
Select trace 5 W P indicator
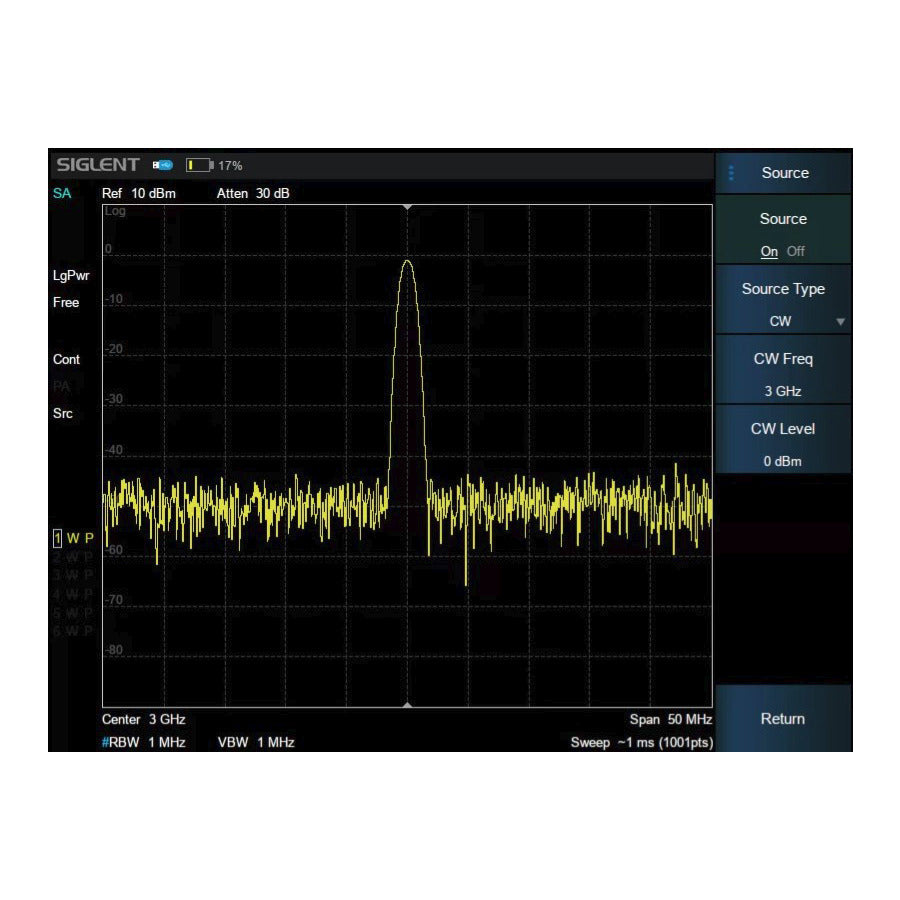click(73, 613)
